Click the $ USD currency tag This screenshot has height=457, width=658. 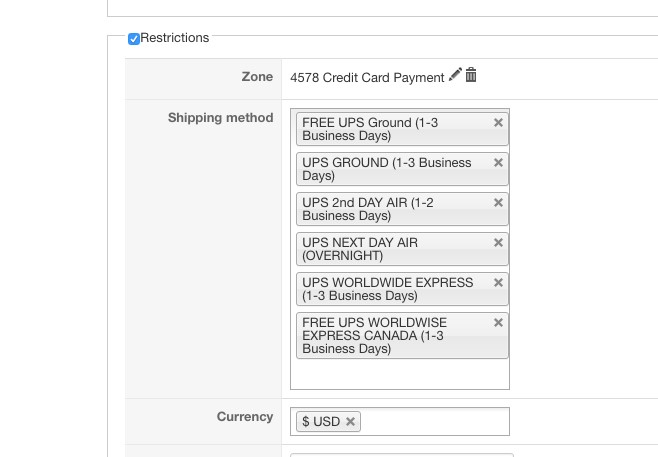coord(321,422)
